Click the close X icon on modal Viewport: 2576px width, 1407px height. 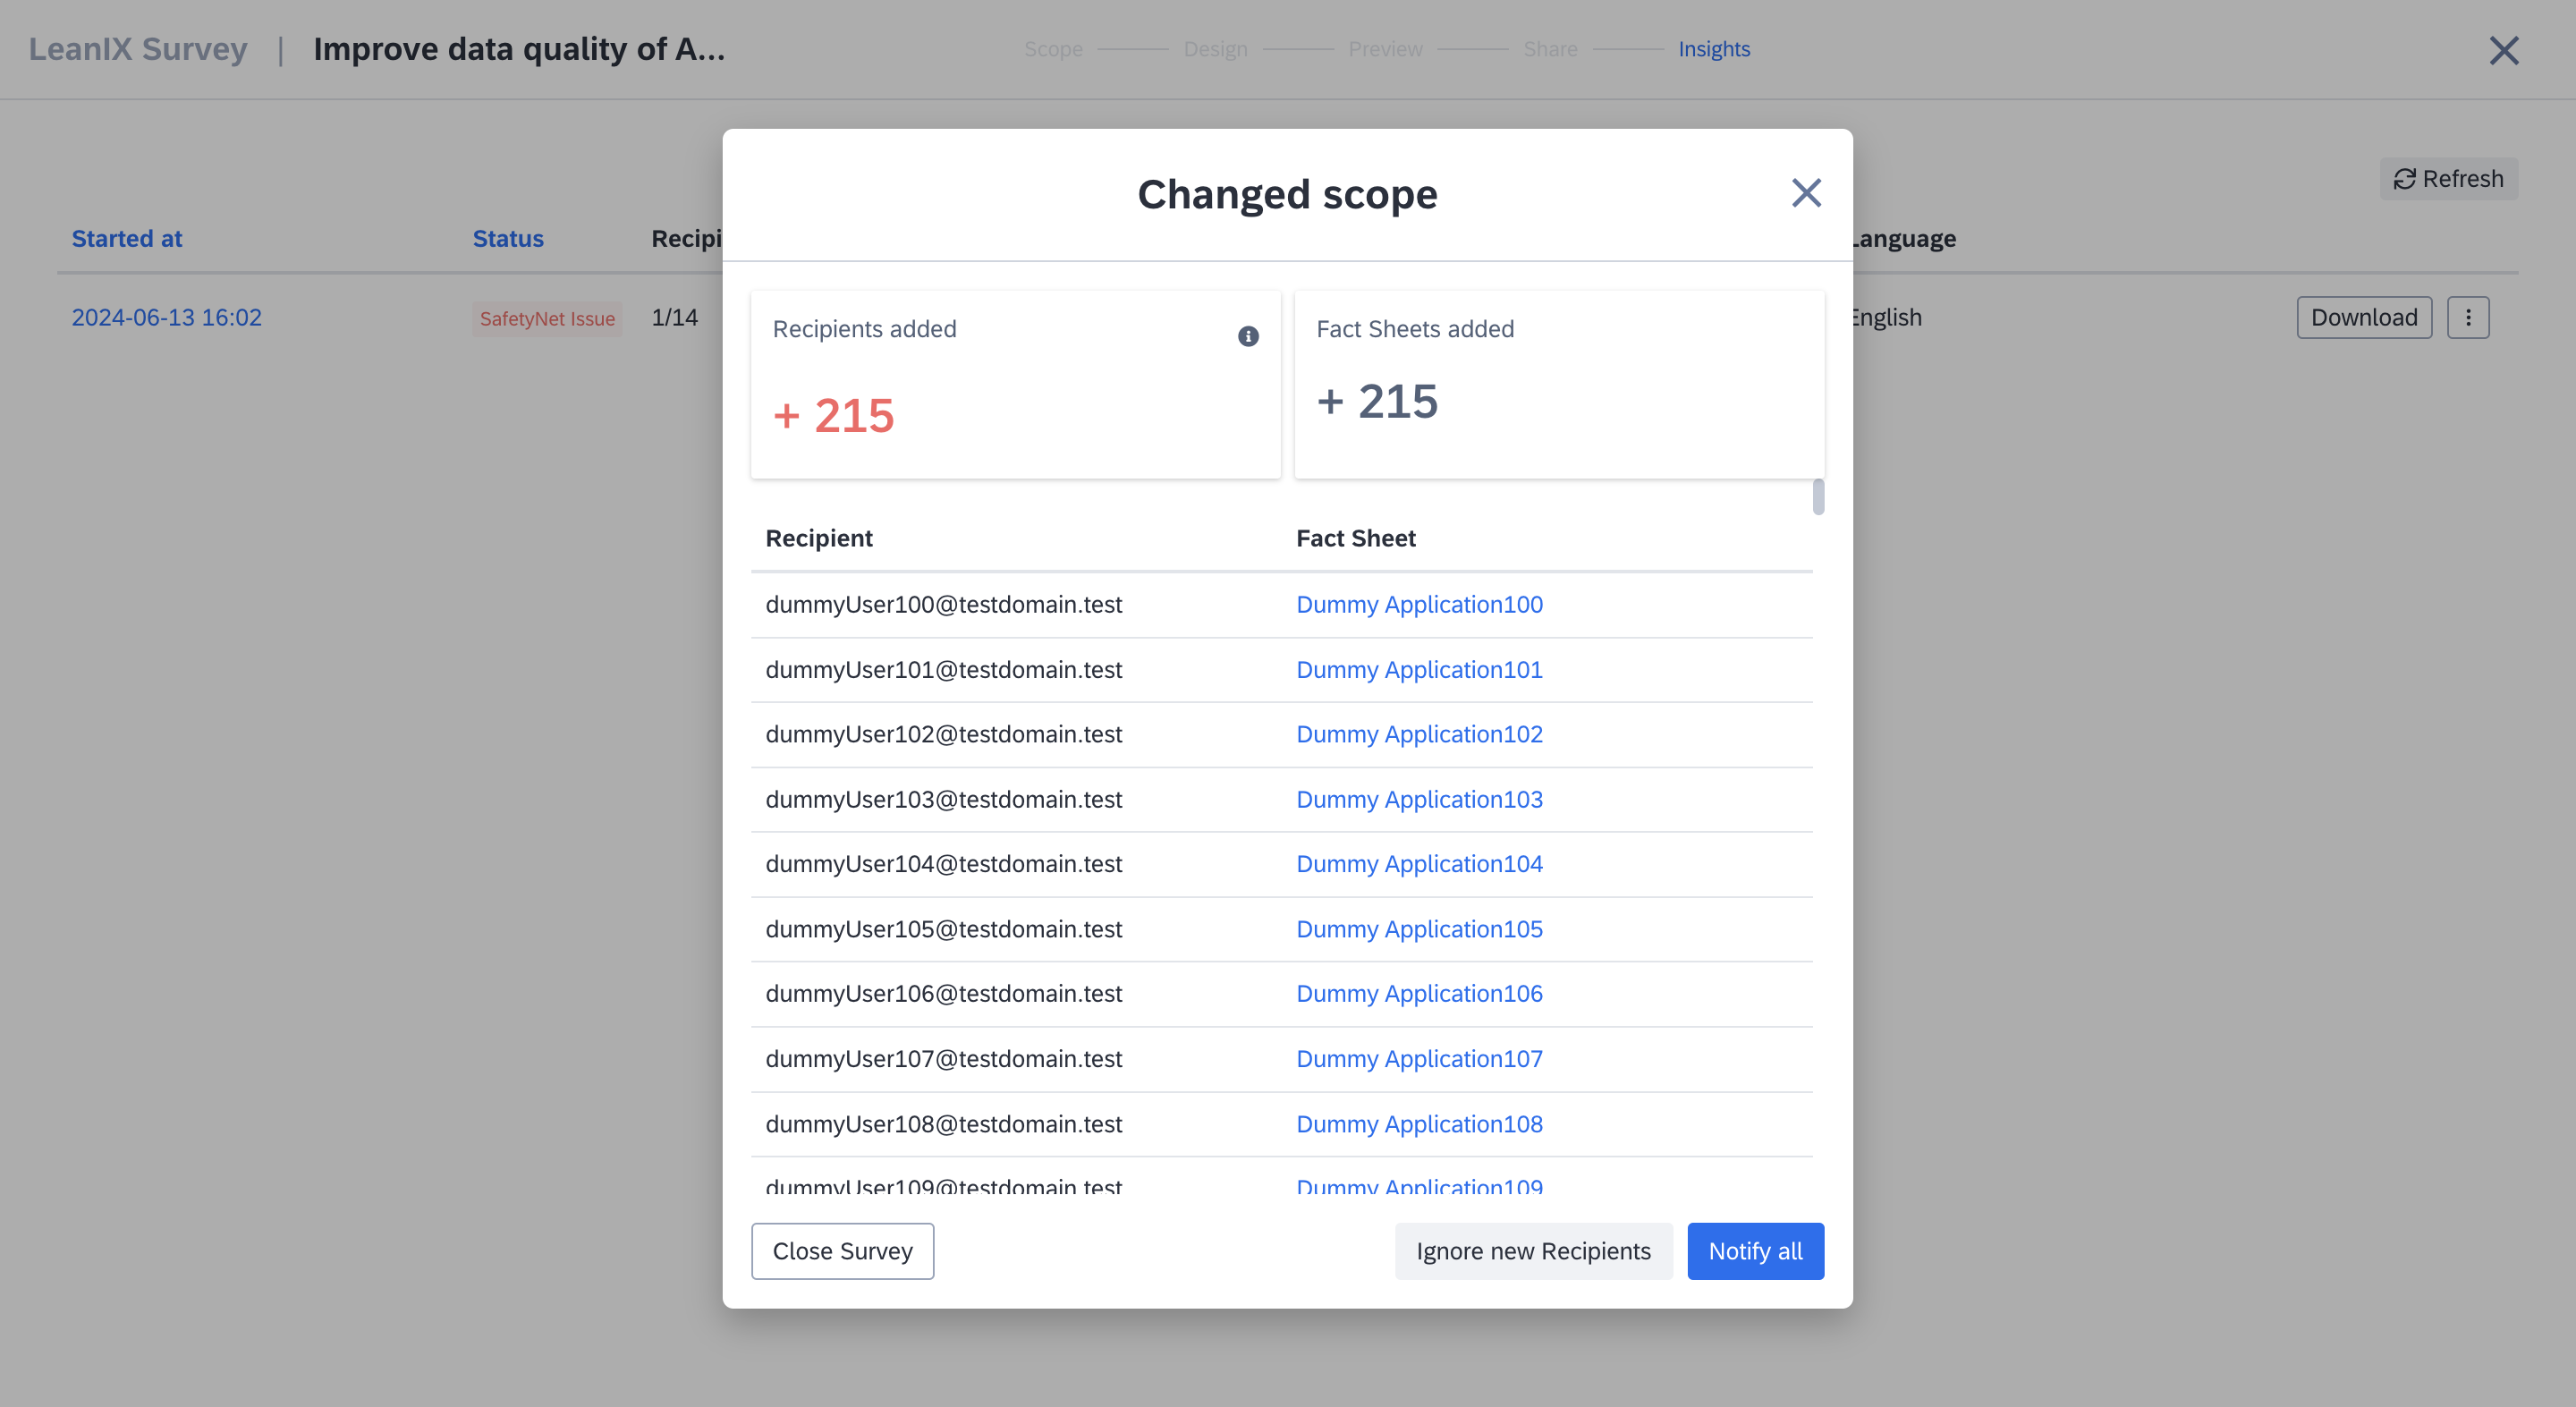(x=1805, y=192)
